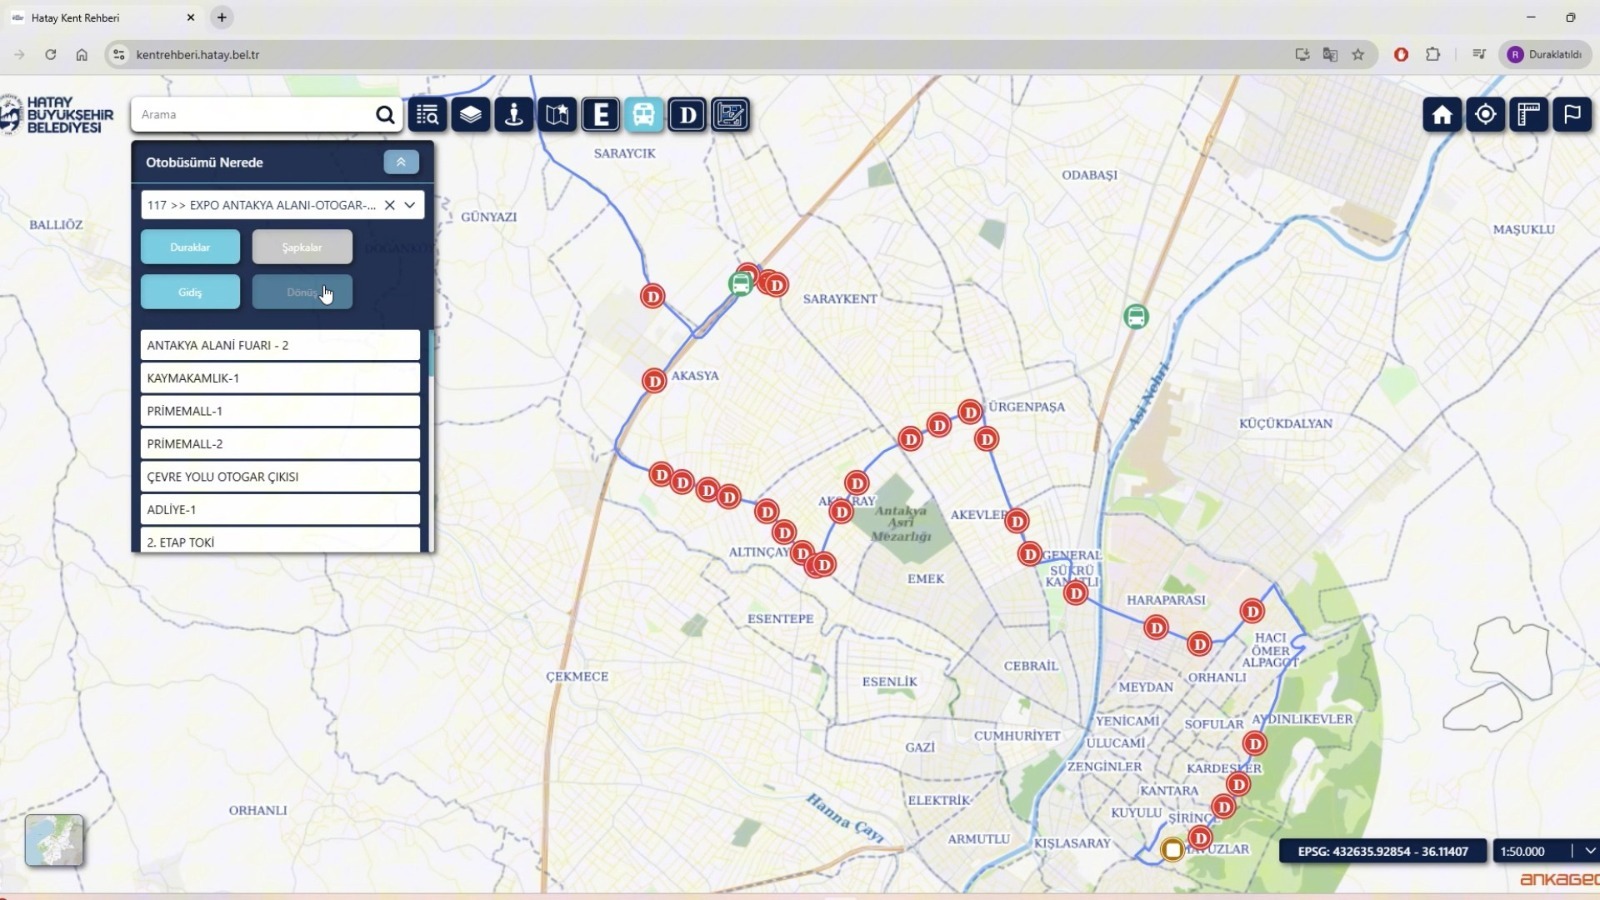Click the street view person icon
This screenshot has width=1600, height=900.
(514, 115)
